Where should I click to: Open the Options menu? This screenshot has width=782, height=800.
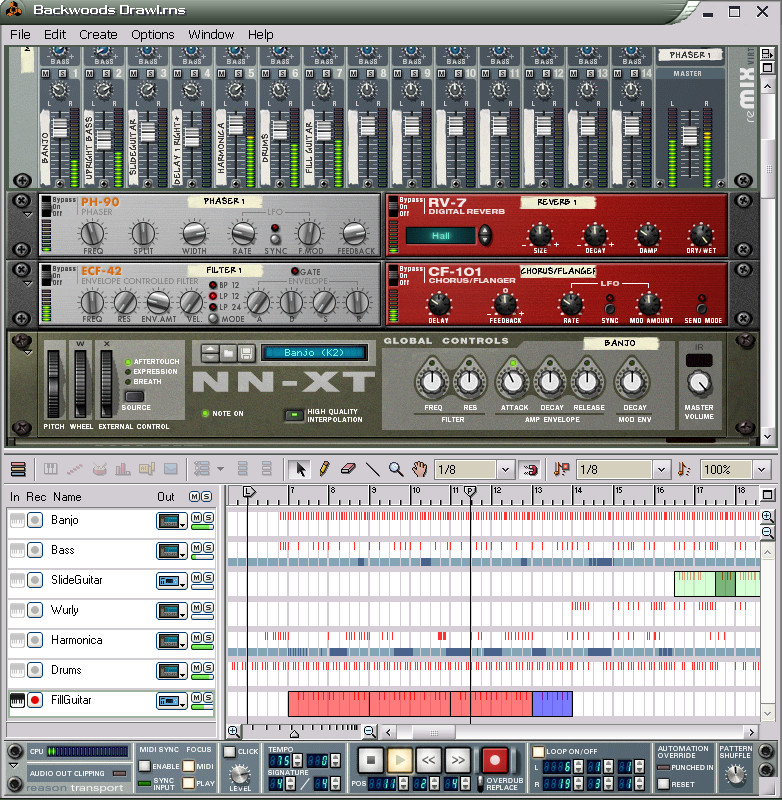click(153, 35)
